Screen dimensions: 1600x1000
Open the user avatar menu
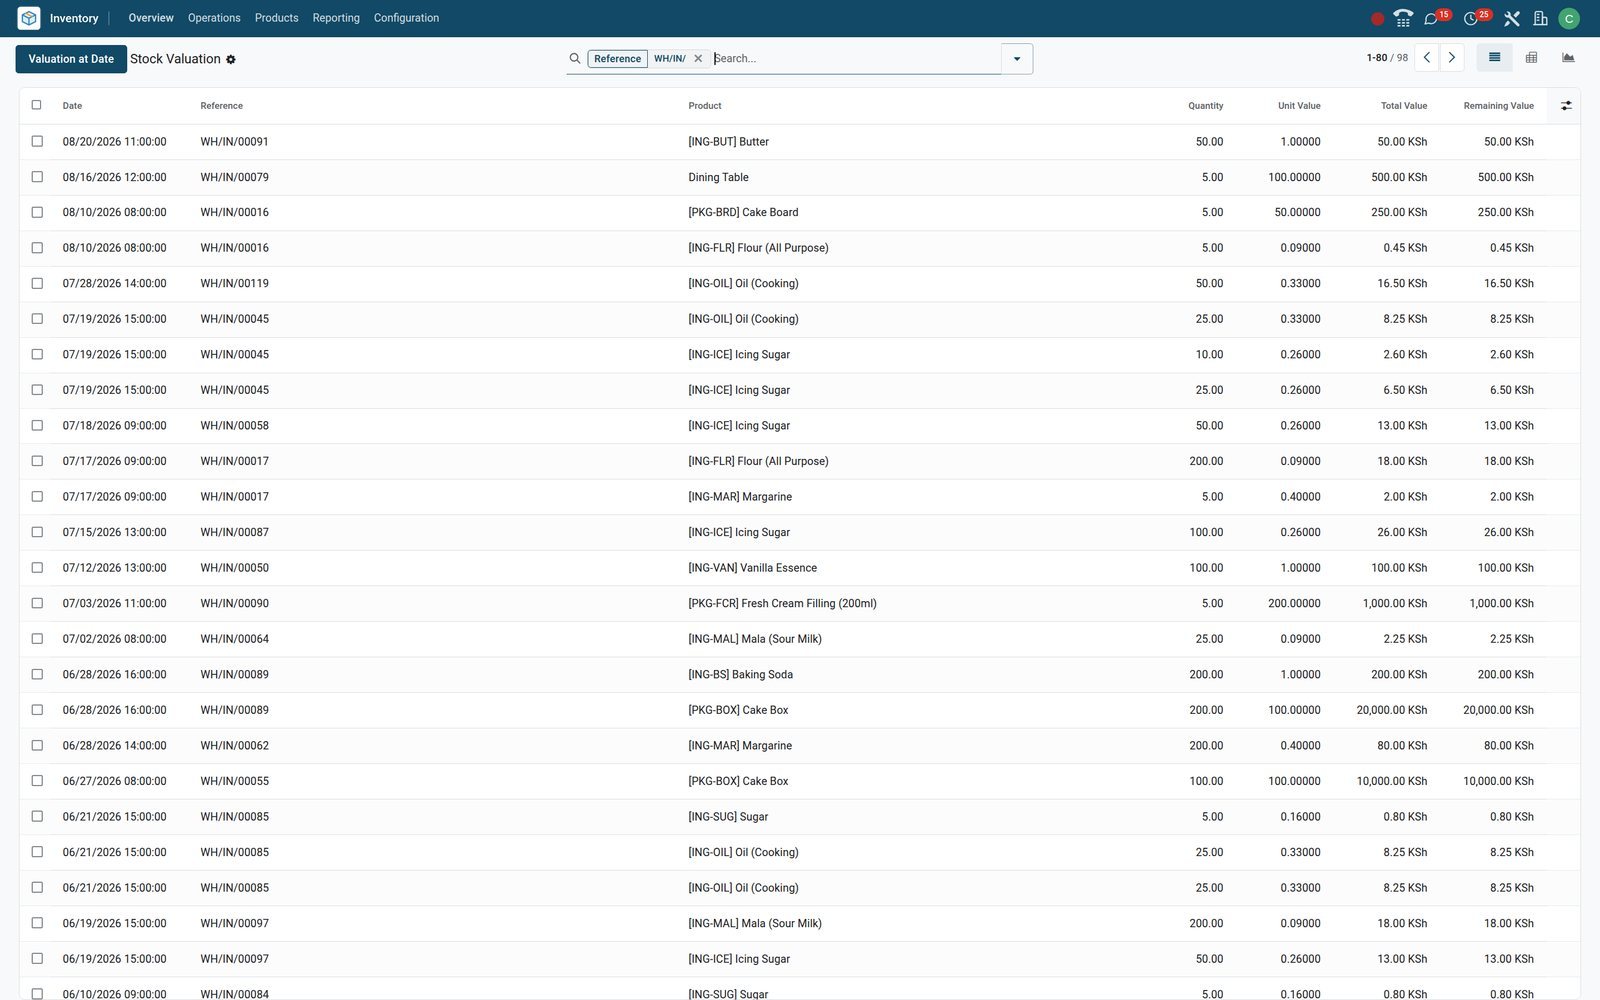click(1569, 18)
